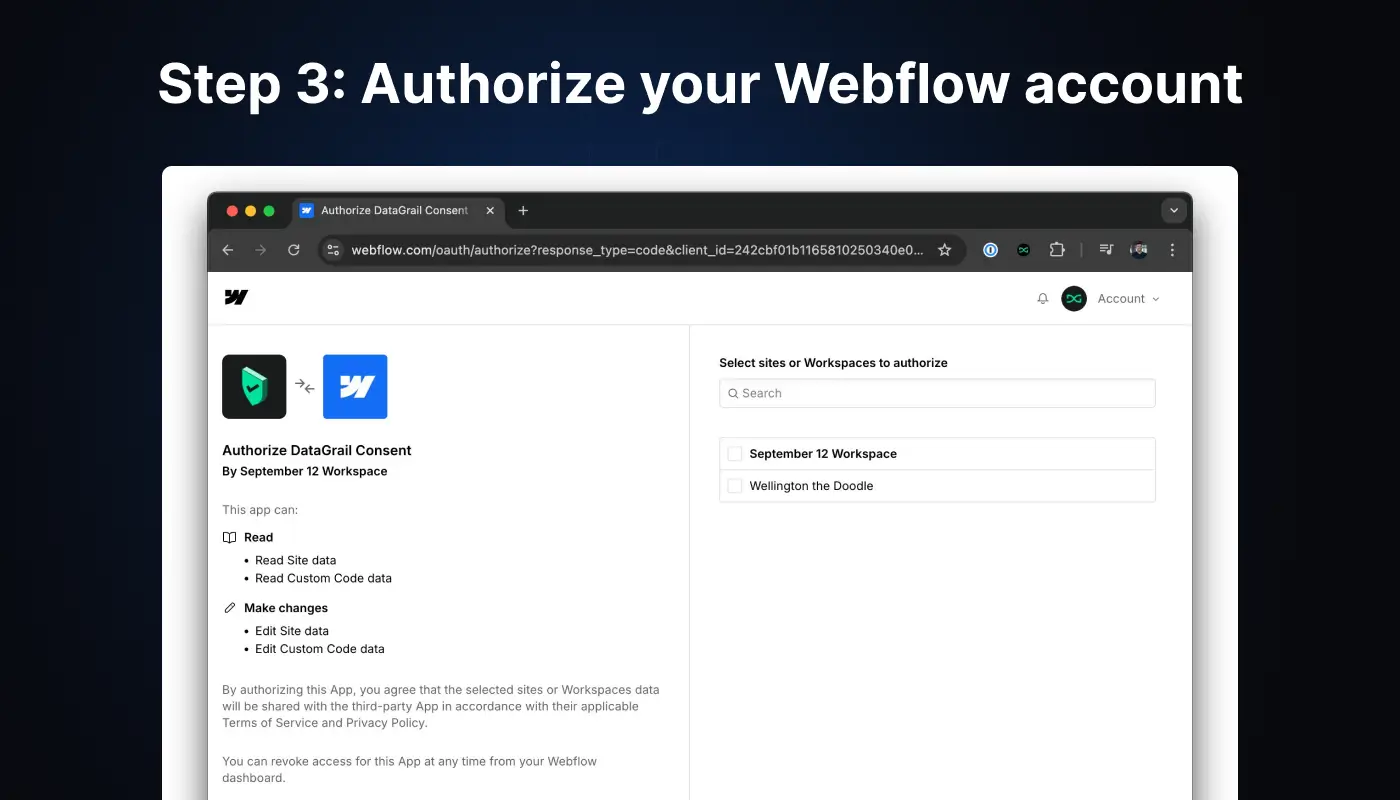
Task: Click the Search sites input field
Action: tap(937, 393)
